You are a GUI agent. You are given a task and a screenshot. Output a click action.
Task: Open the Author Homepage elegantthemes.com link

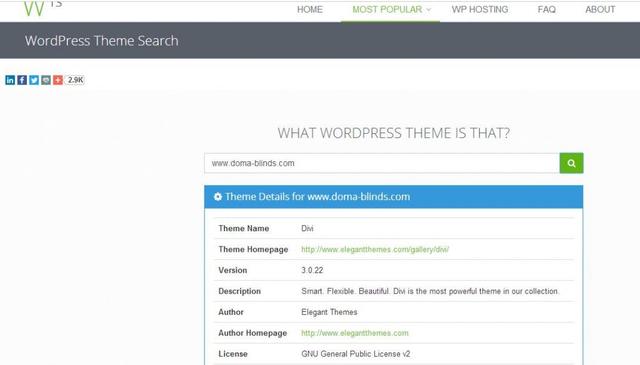point(355,333)
